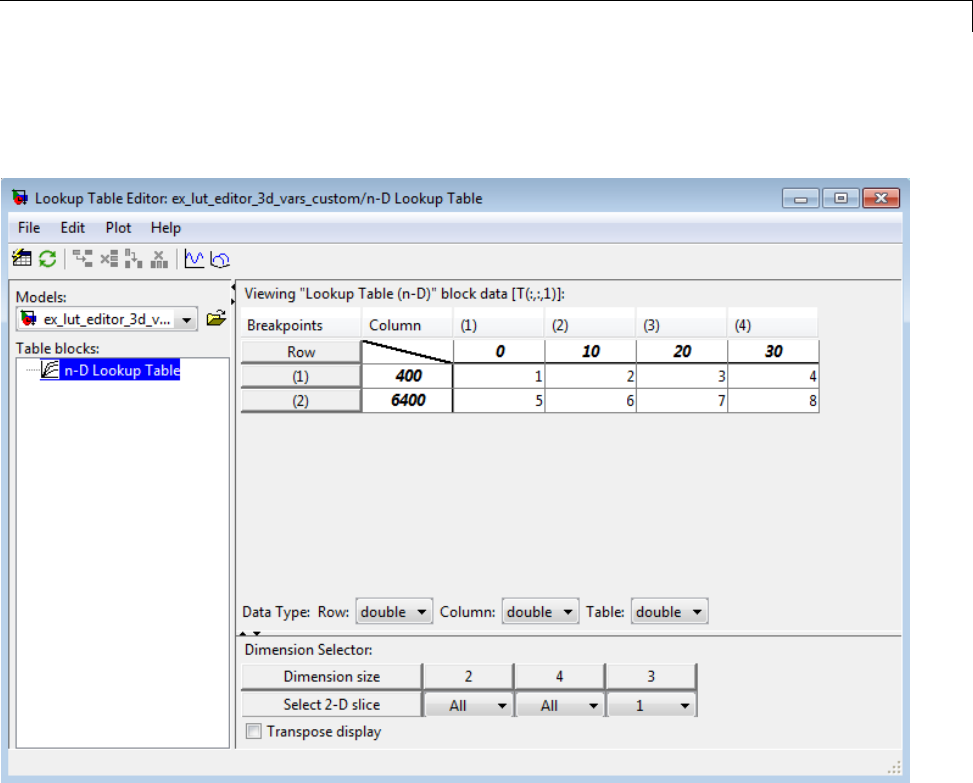Click the row (1) index header
Image resolution: width=973 pixels, height=783 pixels.
click(301, 376)
